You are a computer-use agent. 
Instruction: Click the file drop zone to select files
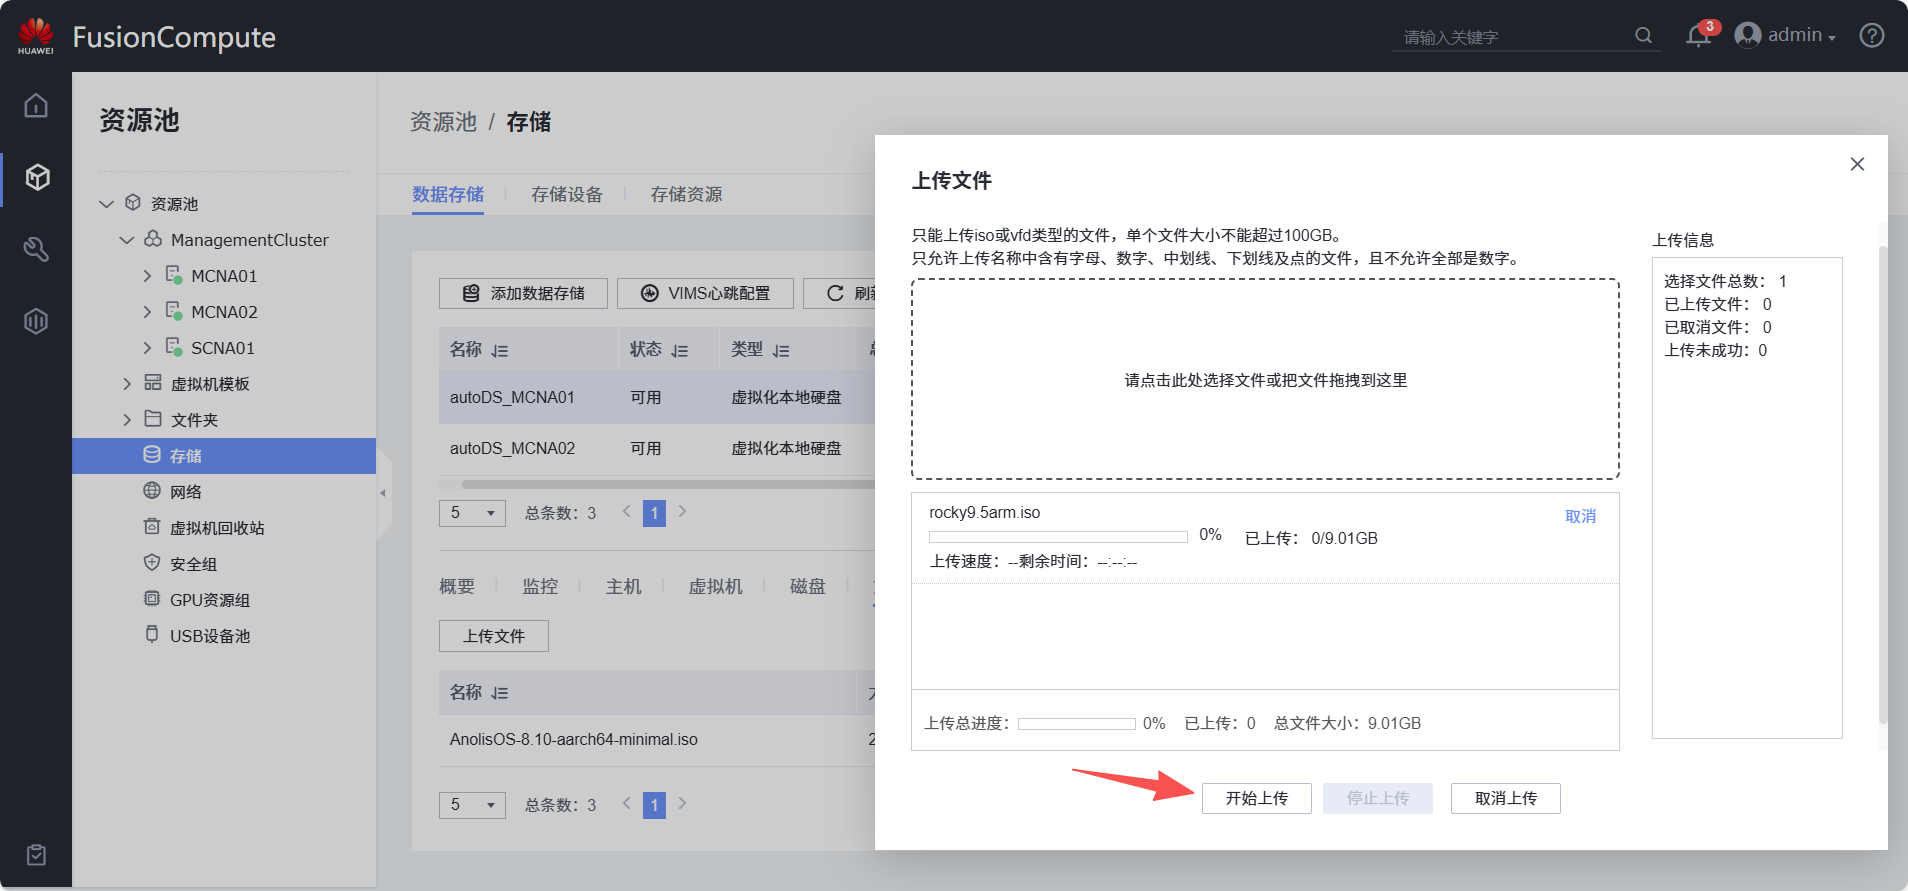(1265, 379)
